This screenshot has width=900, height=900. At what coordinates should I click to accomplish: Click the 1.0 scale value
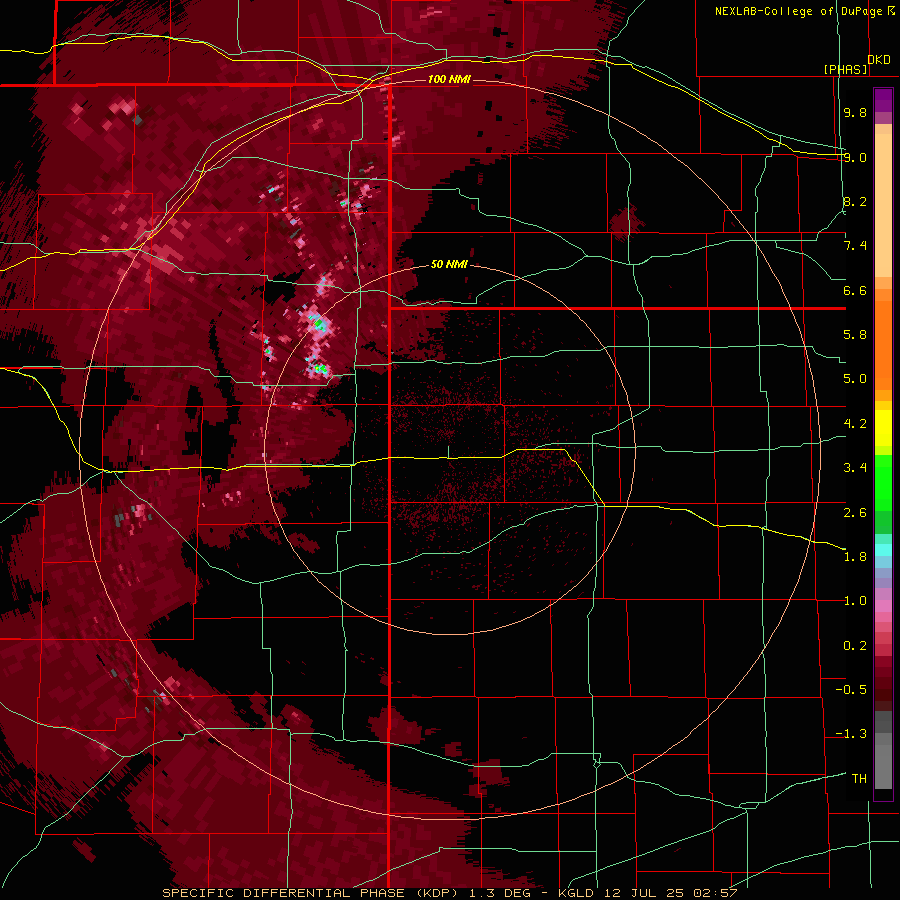point(855,601)
